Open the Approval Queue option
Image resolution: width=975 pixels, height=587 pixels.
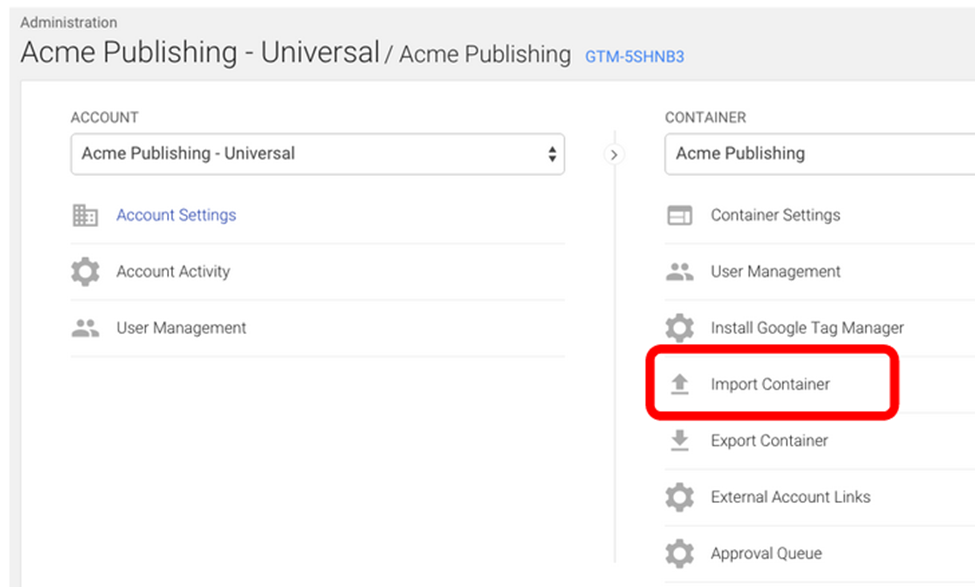click(x=766, y=553)
